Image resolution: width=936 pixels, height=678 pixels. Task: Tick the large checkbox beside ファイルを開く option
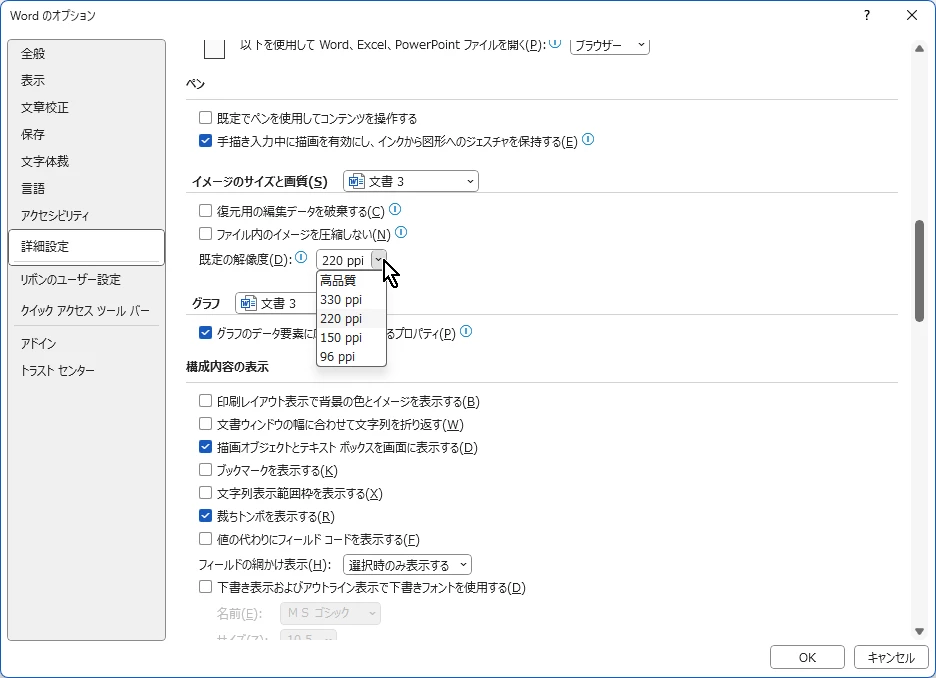(214, 48)
